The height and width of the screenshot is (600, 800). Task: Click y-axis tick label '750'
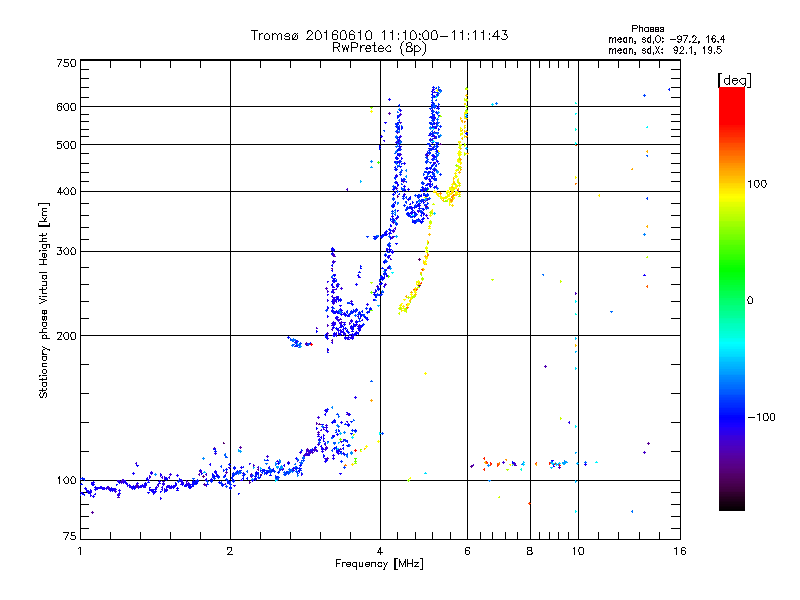coord(67,63)
